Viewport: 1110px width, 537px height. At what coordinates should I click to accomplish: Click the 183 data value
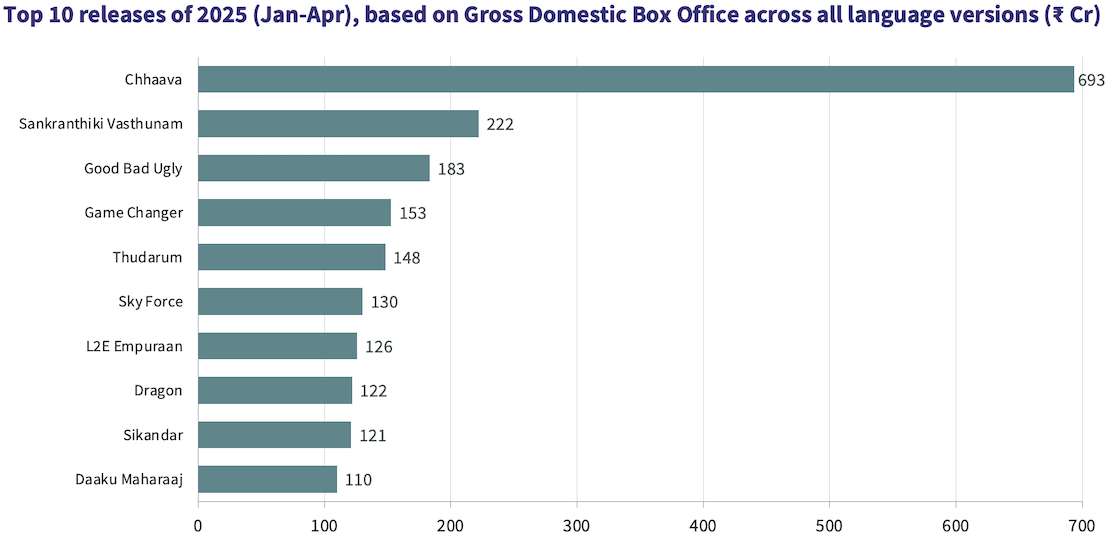[x=451, y=169]
